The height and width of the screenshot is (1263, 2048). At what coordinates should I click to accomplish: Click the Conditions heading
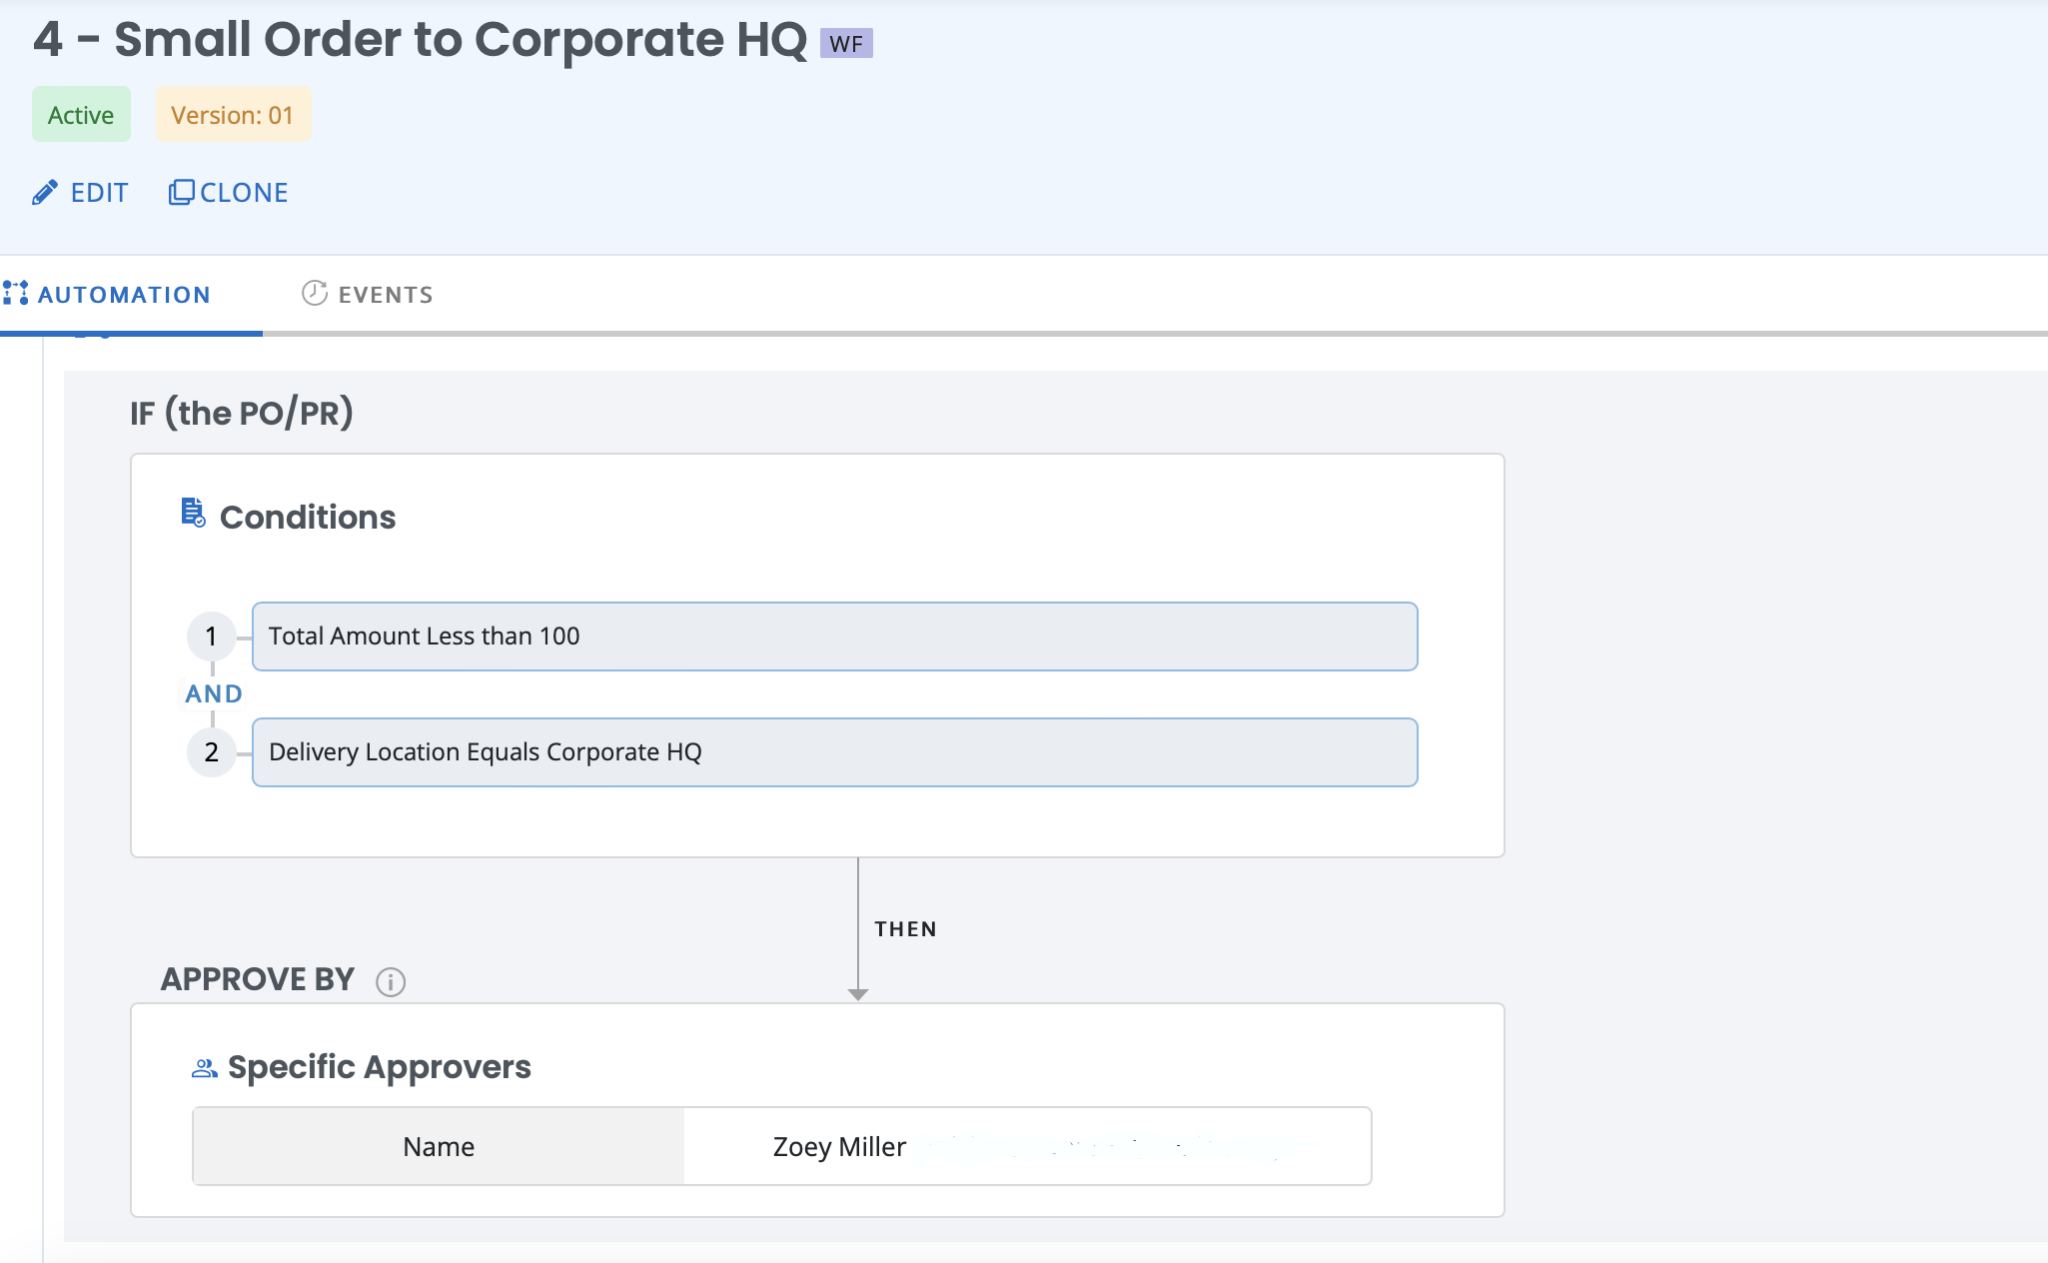pyautogui.click(x=308, y=517)
